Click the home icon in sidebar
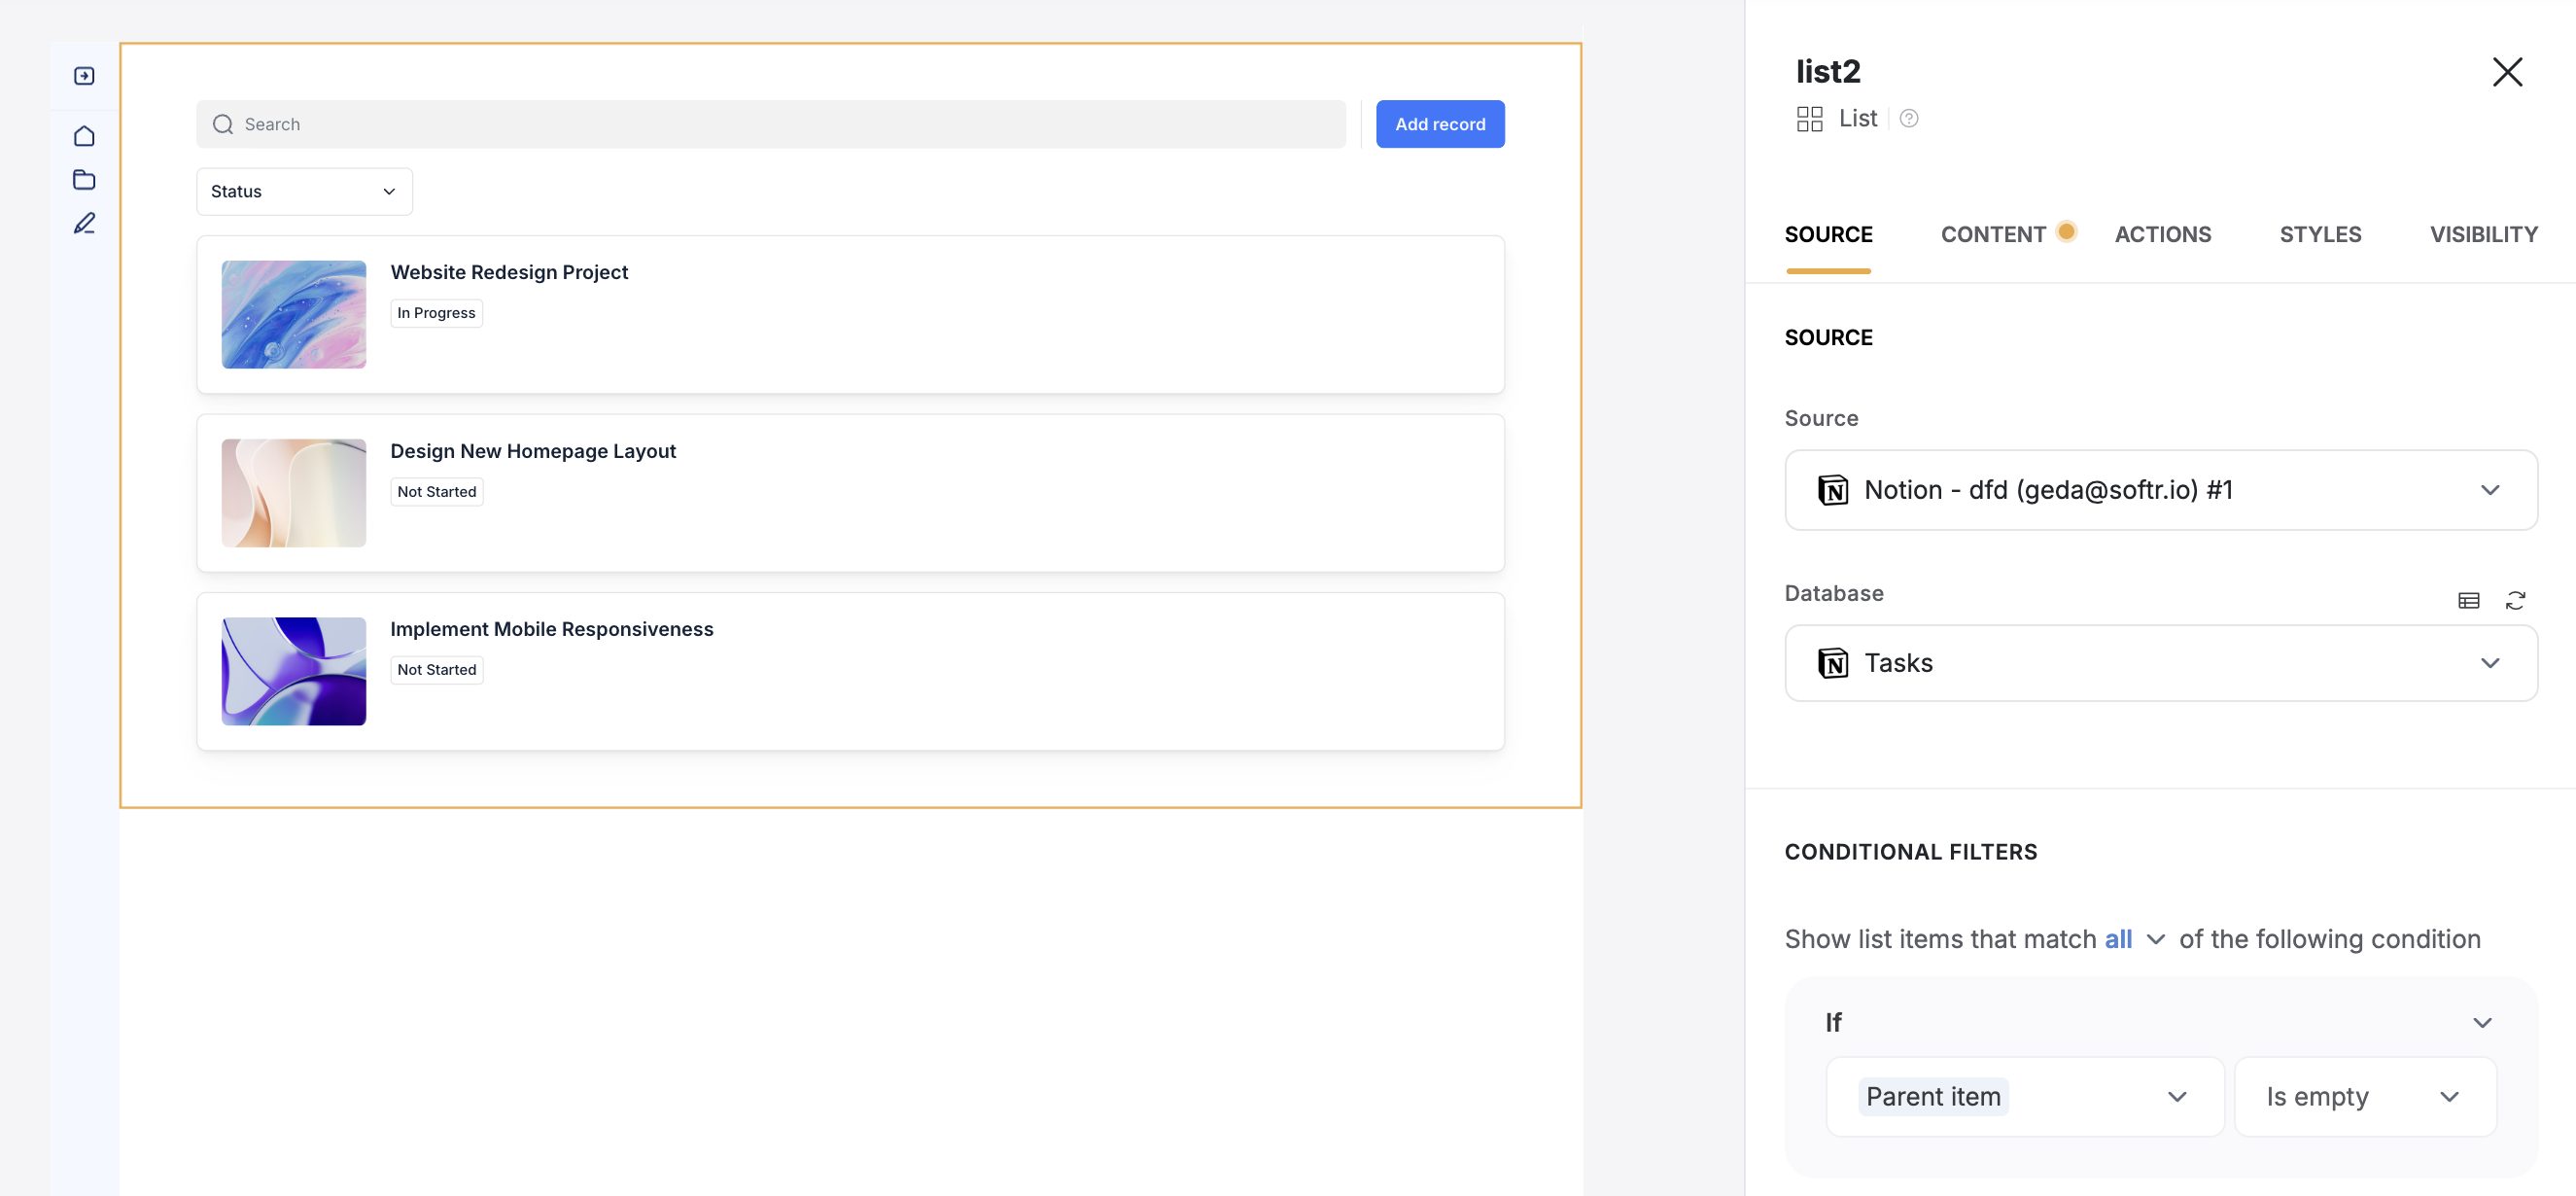The width and height of the screenshot is (2576, 1196). (84, 135)
